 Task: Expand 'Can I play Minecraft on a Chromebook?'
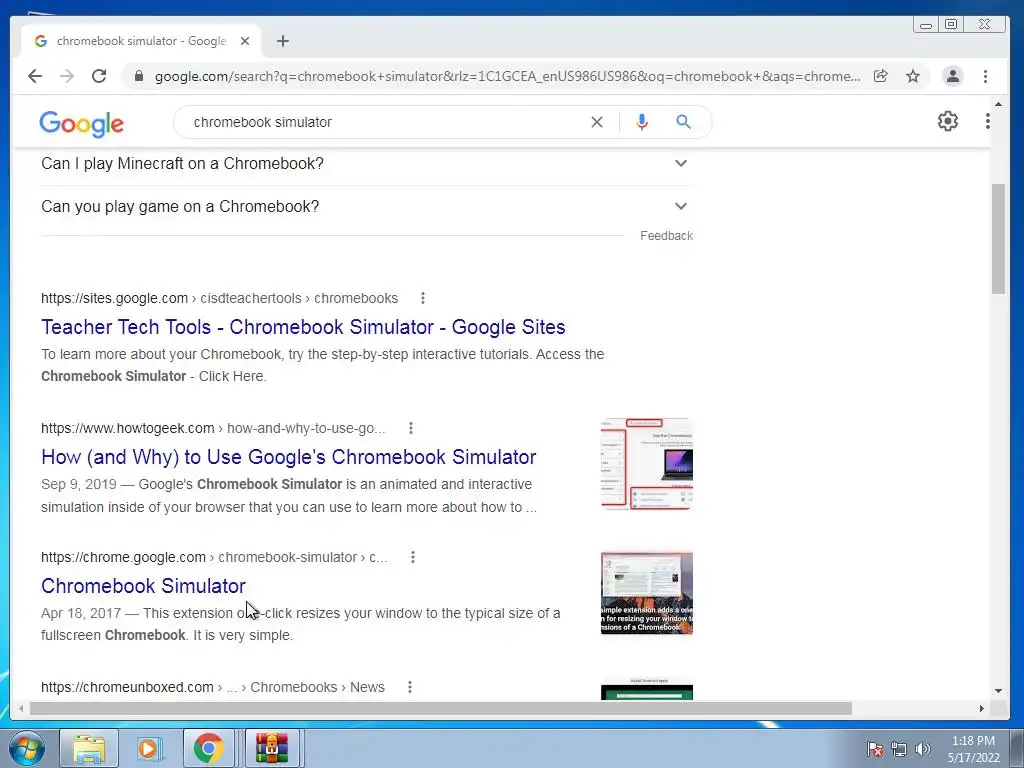click(366, 163)
